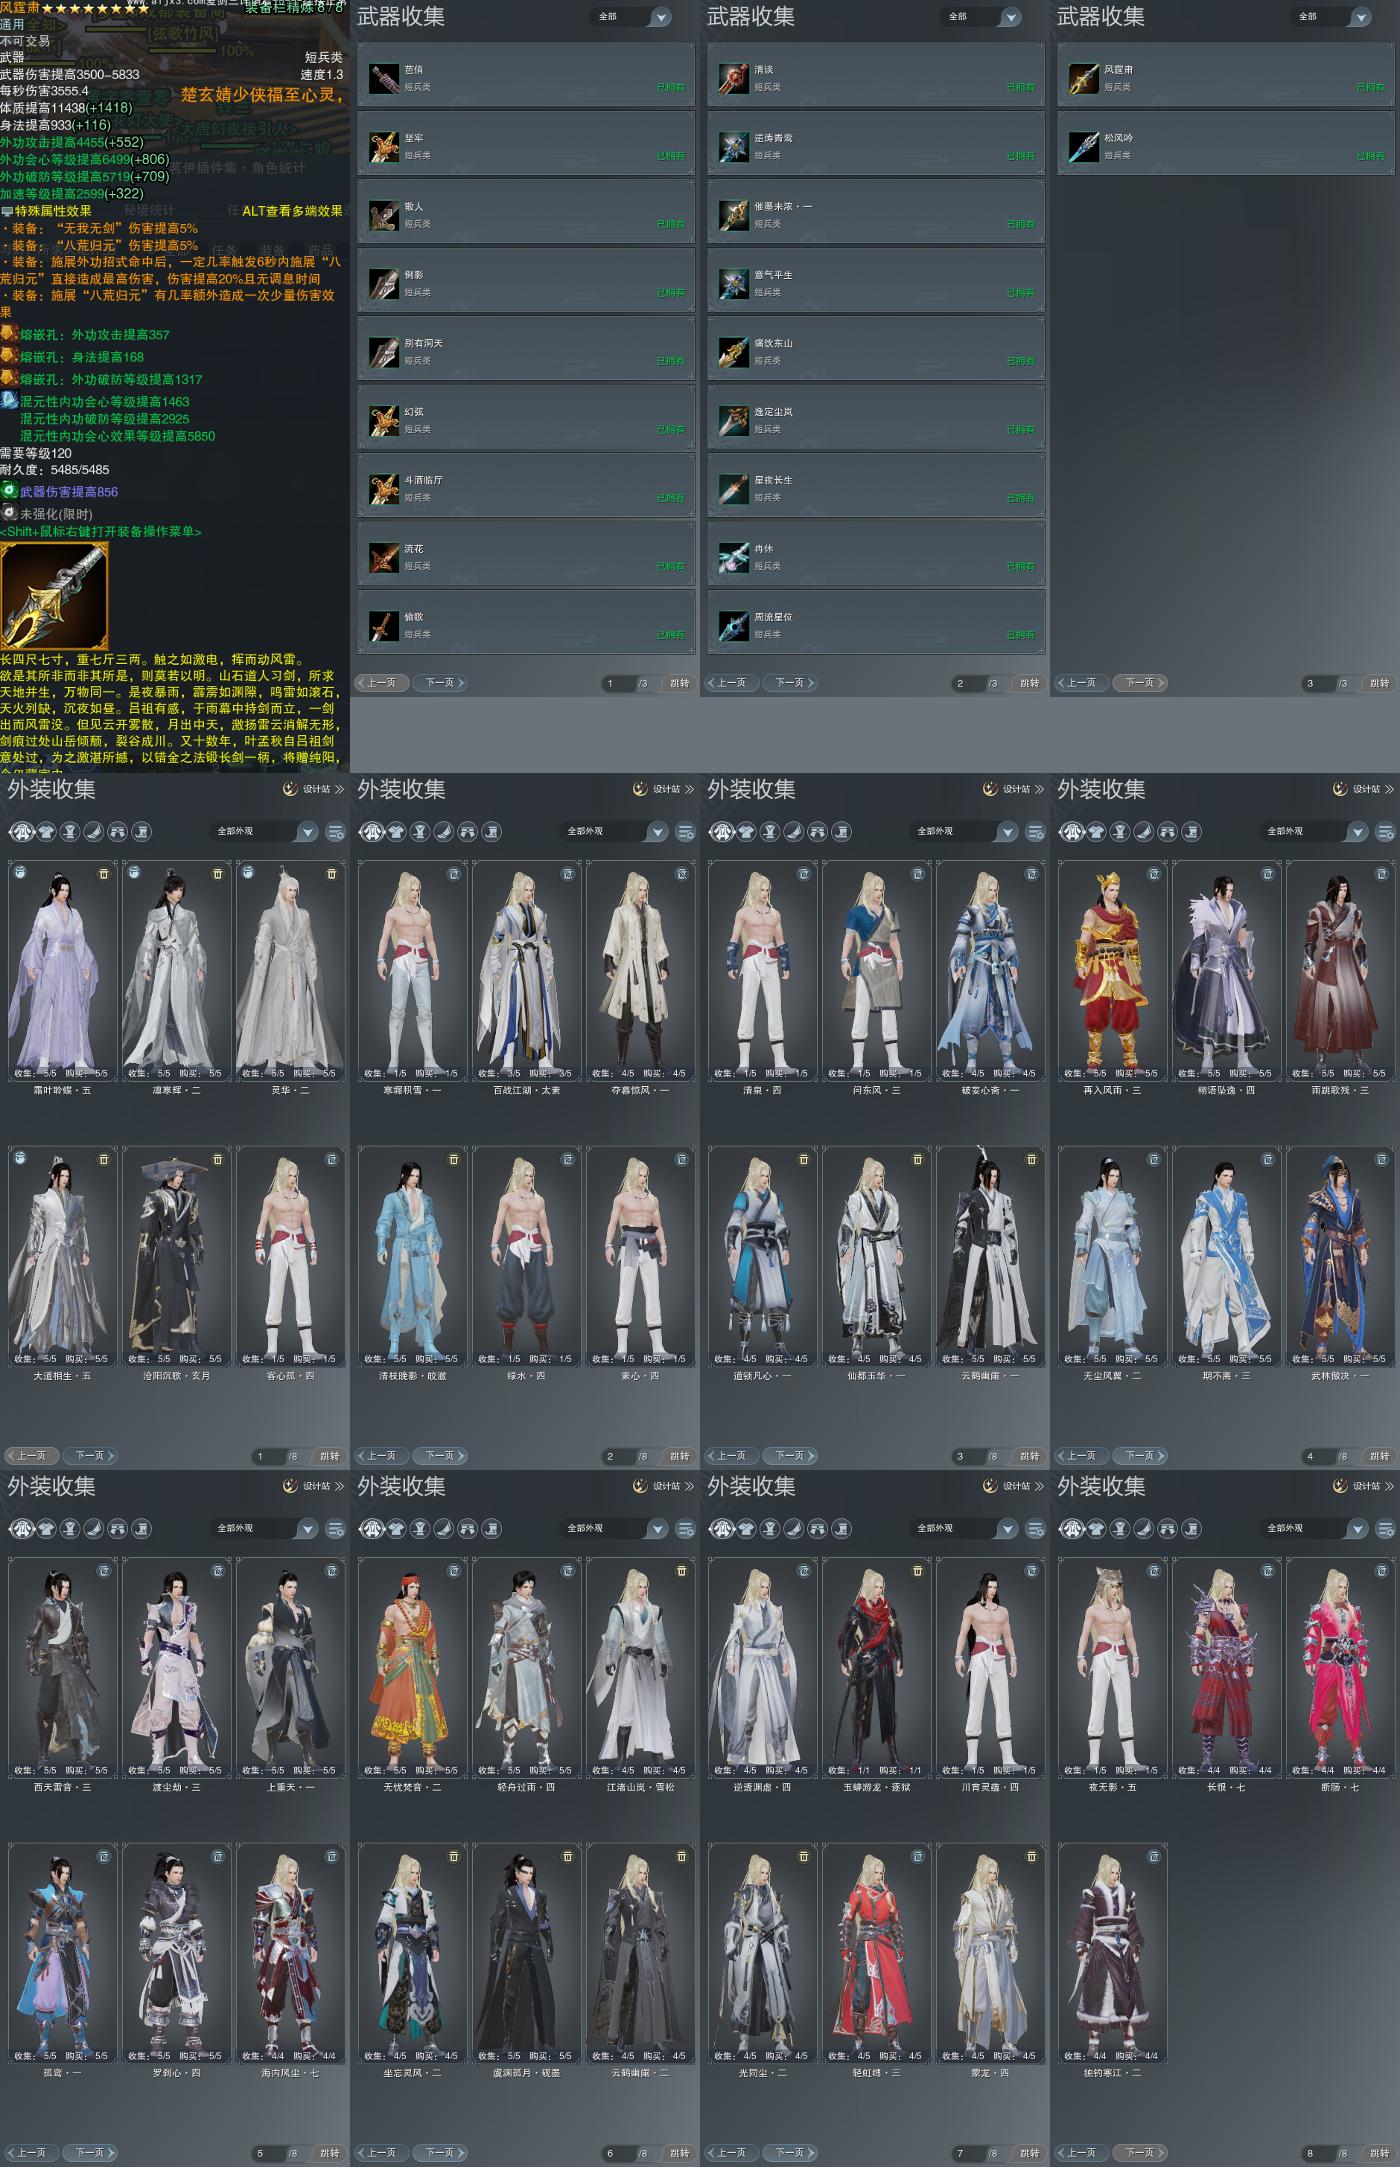Select the full-set category on outfit page 8
1400x2167 pixels.
(x=1072, y=1528)
